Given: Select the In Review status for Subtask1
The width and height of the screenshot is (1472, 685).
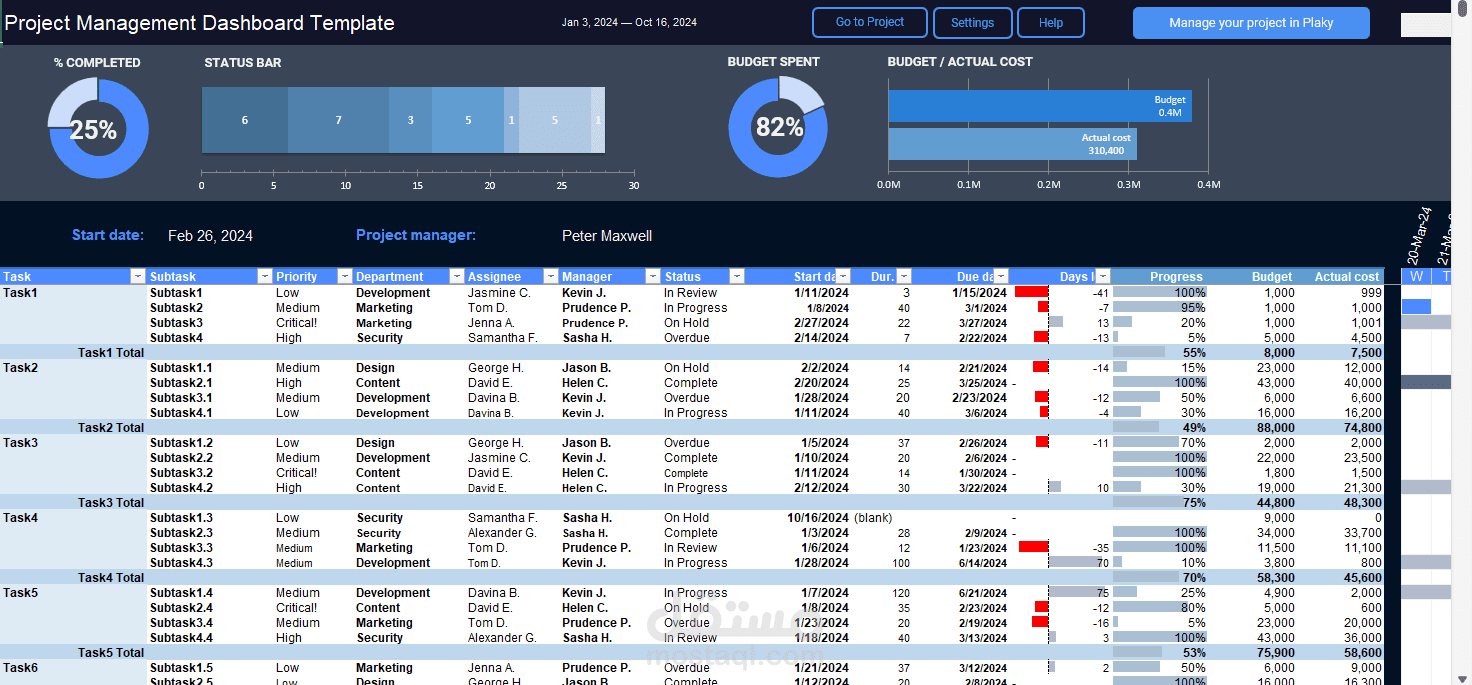Looking at the screenshot, I should [x=690, y=293].
